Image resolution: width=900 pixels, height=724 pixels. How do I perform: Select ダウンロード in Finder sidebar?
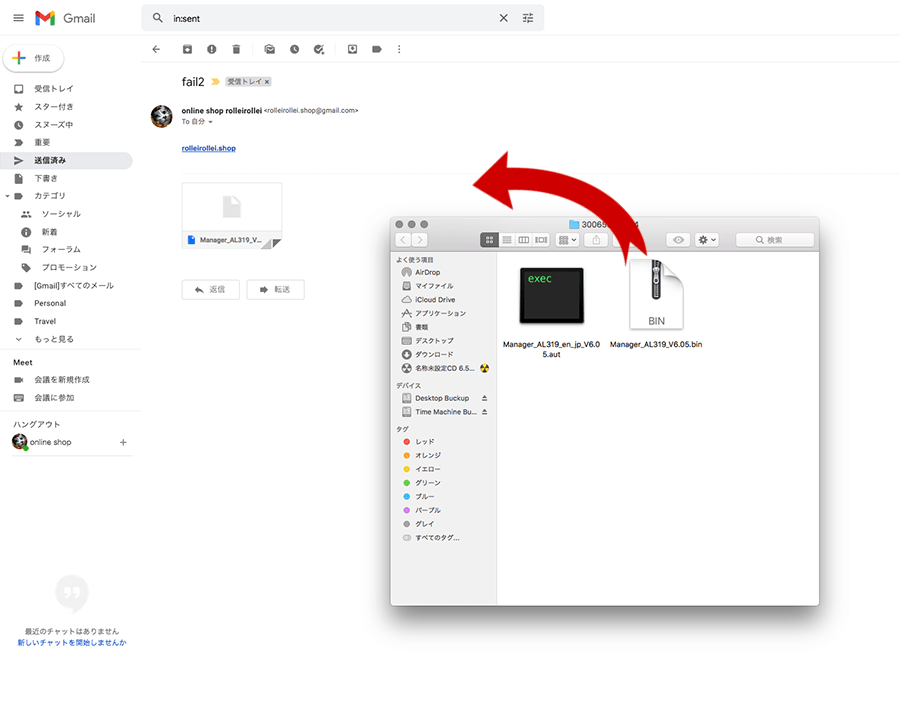(434, 354)
